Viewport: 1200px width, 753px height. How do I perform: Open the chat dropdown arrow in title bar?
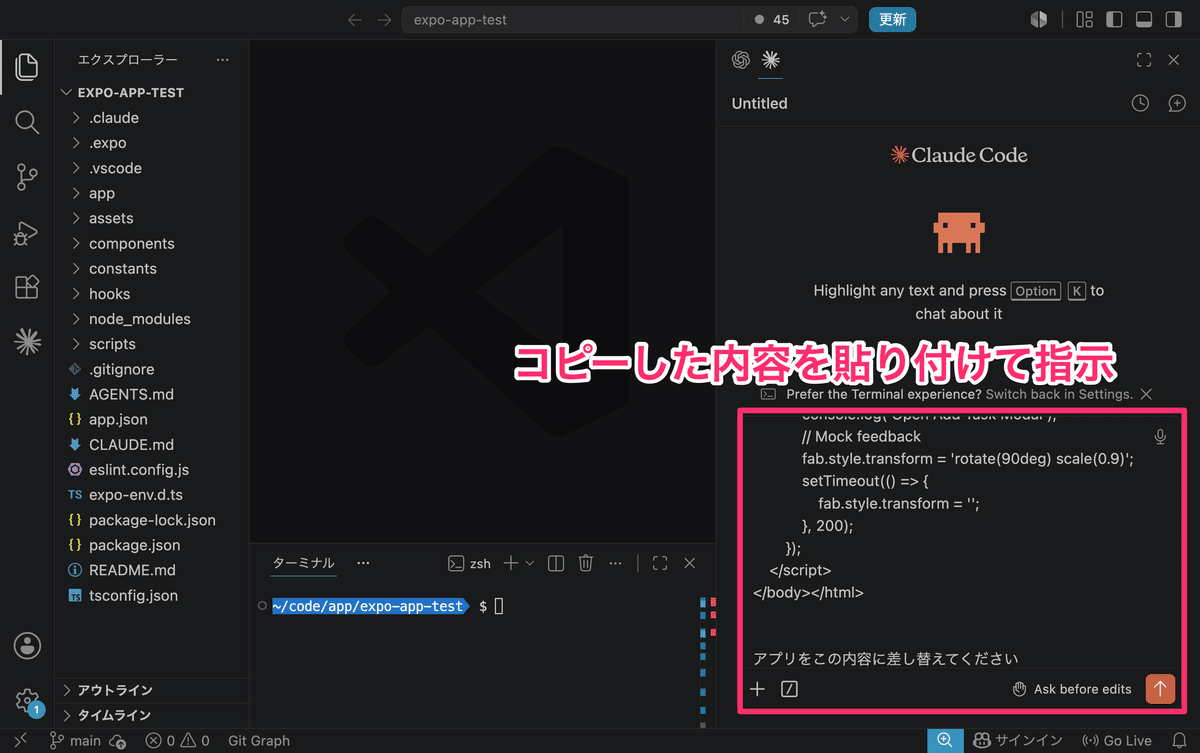(x=846, y=19)
